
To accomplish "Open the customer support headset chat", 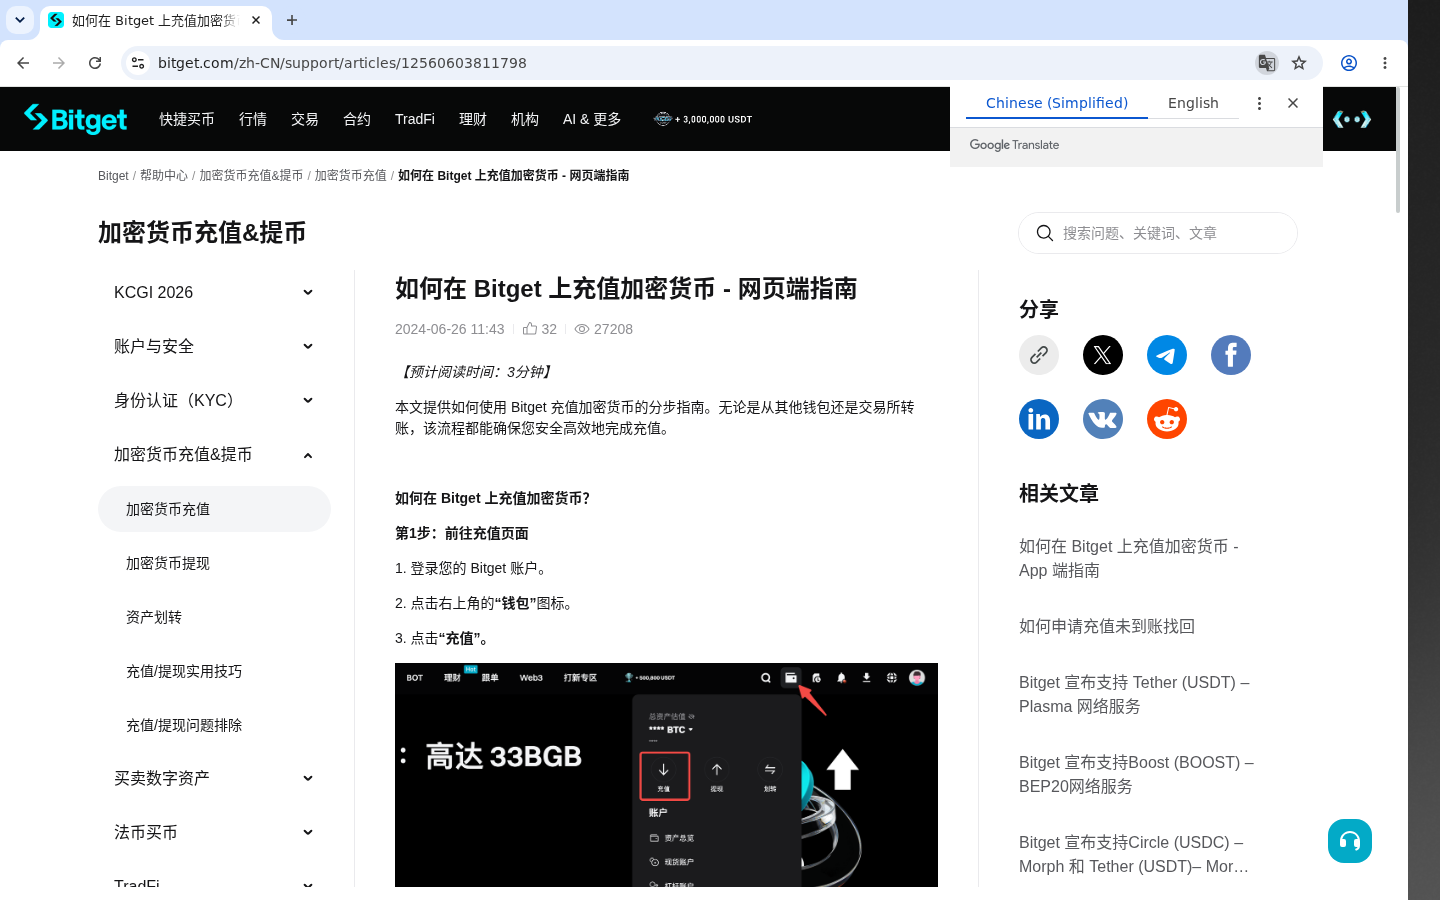I will click(x=1350, y=841).
